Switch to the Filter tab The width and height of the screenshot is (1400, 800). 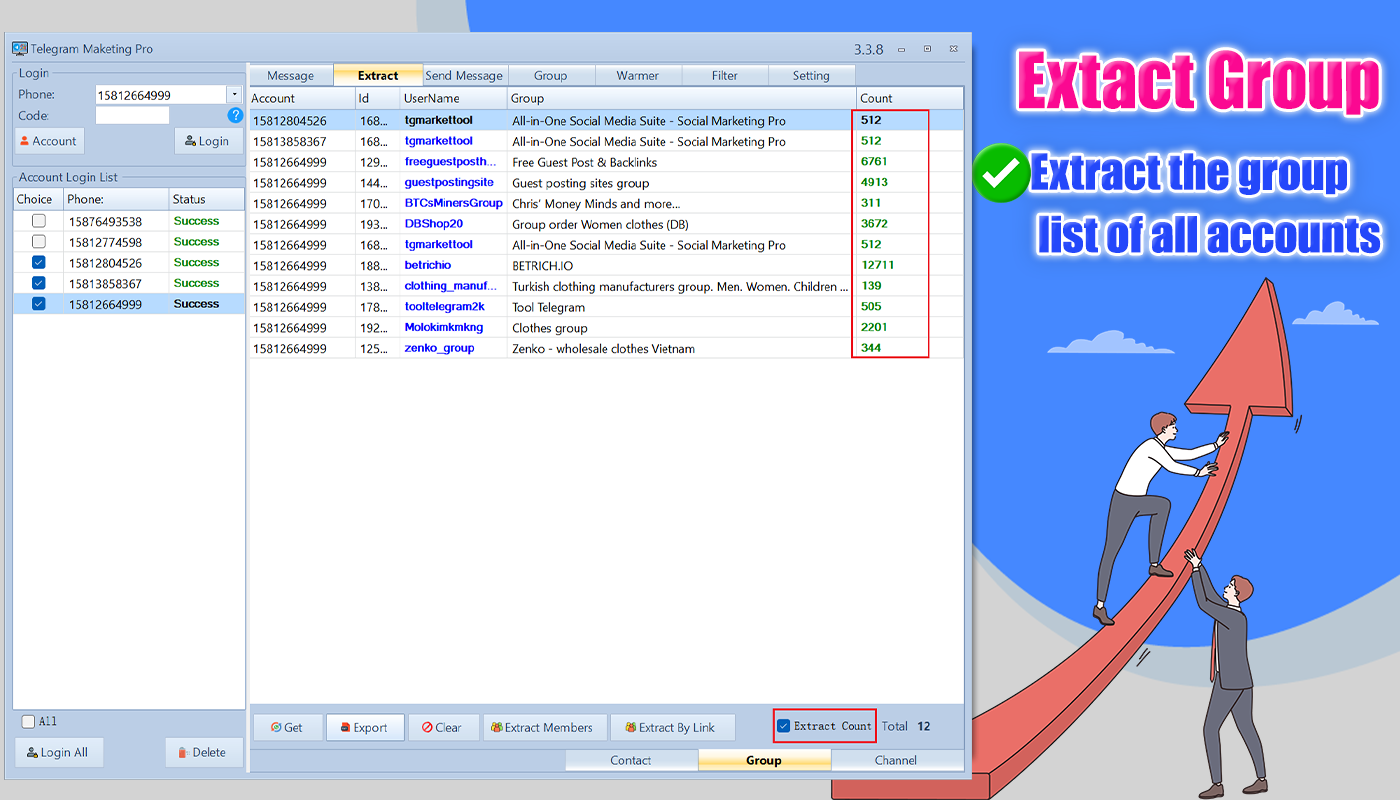point(725,76)
